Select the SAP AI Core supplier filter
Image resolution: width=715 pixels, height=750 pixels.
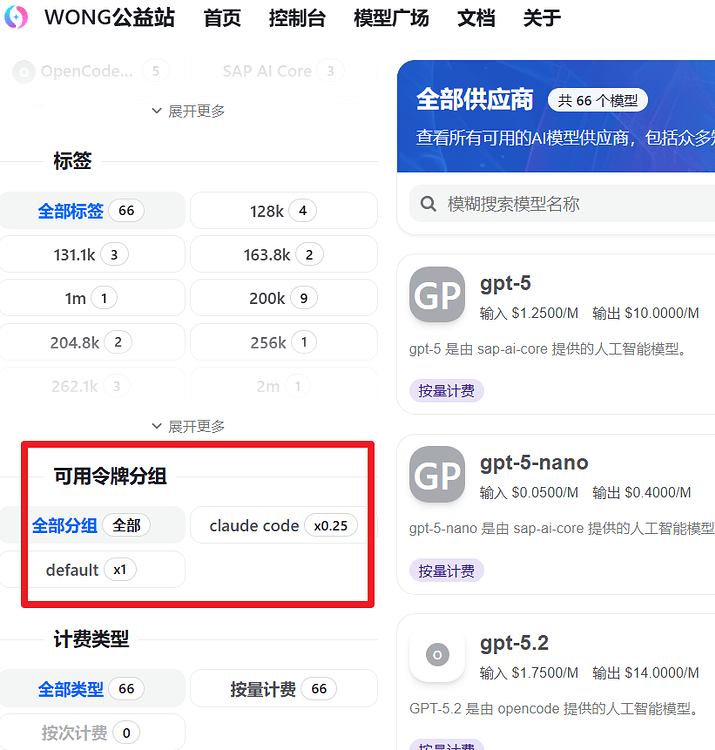tap(284, 71)
